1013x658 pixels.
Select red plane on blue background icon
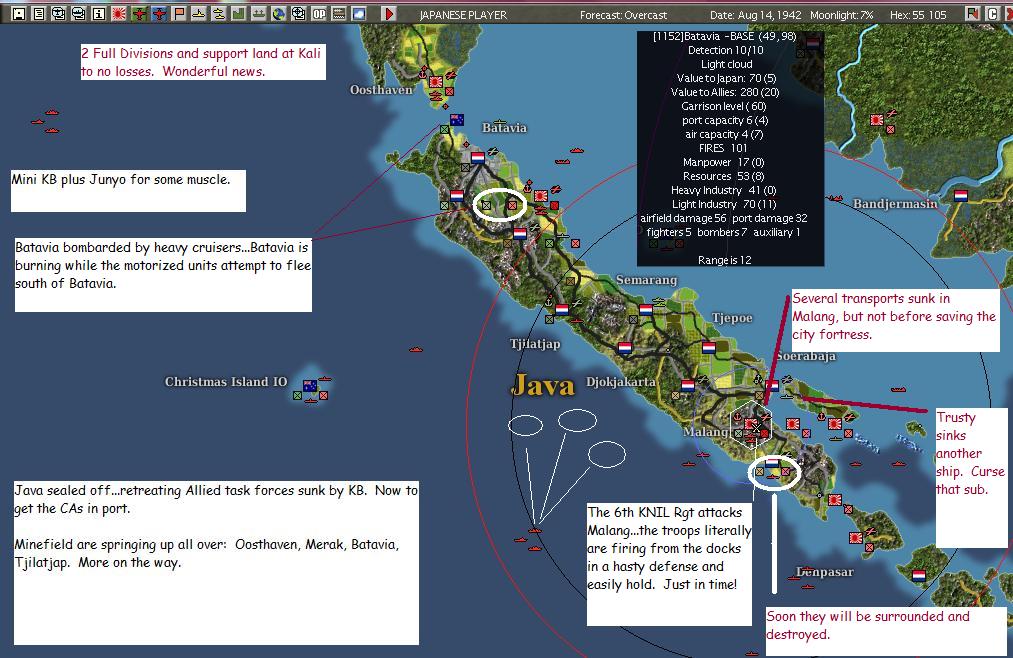159,14
